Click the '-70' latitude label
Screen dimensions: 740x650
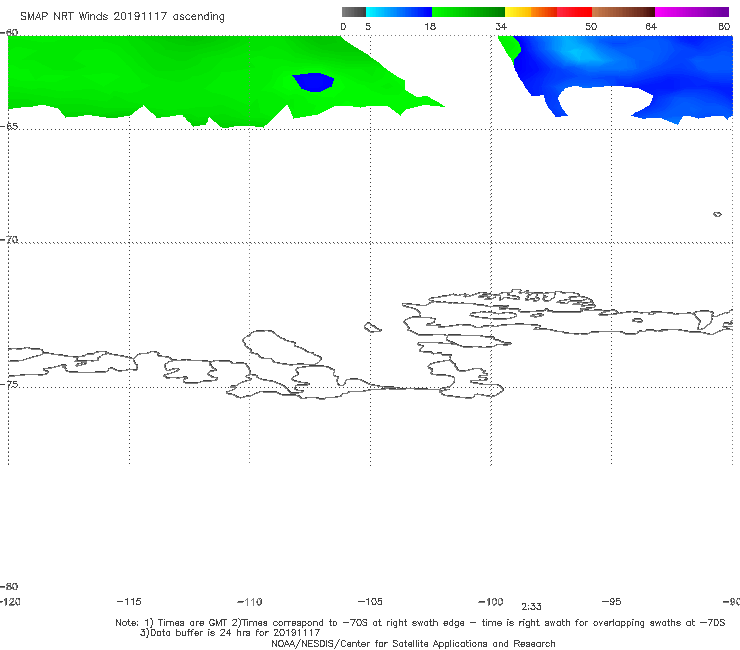coord(9,240)
